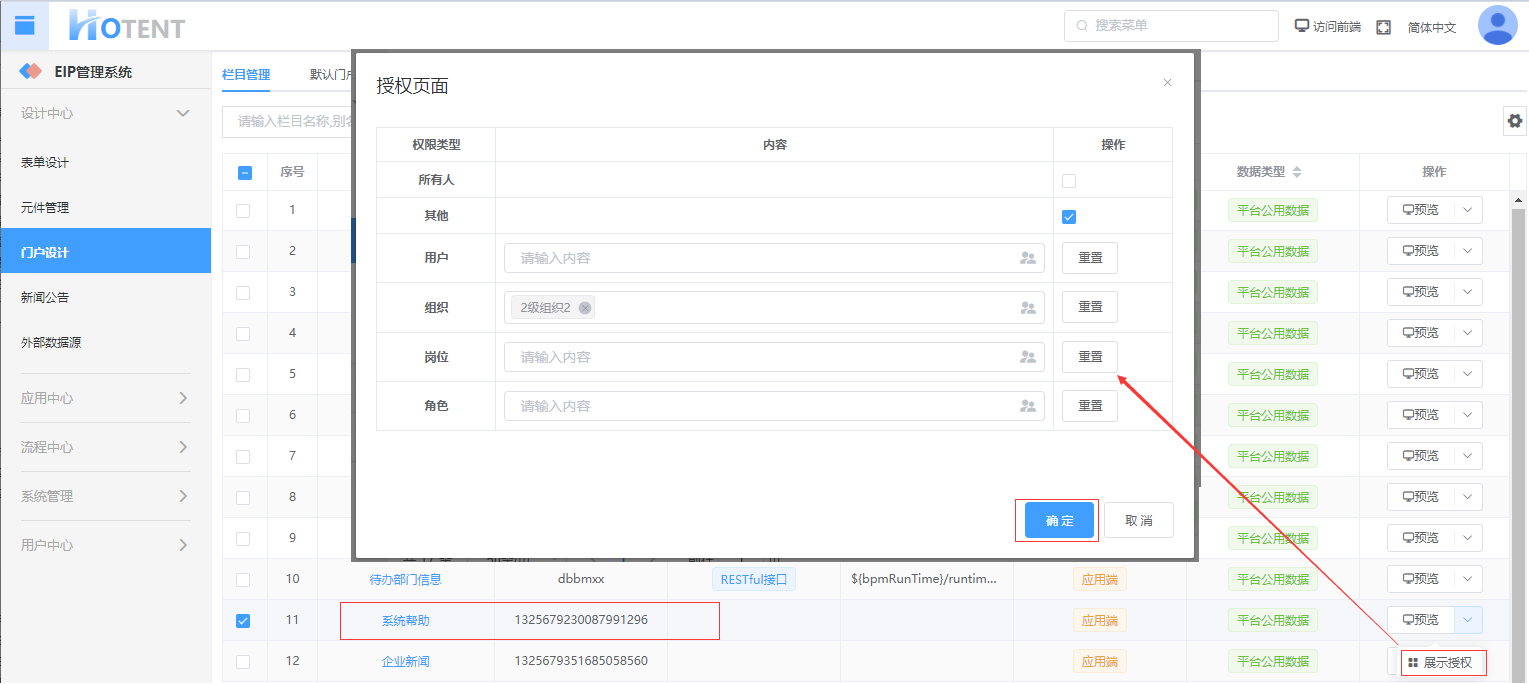Uncheck the 其他 permission checkbox
The image size is (1529, 684).
(x=1069, y=217)
